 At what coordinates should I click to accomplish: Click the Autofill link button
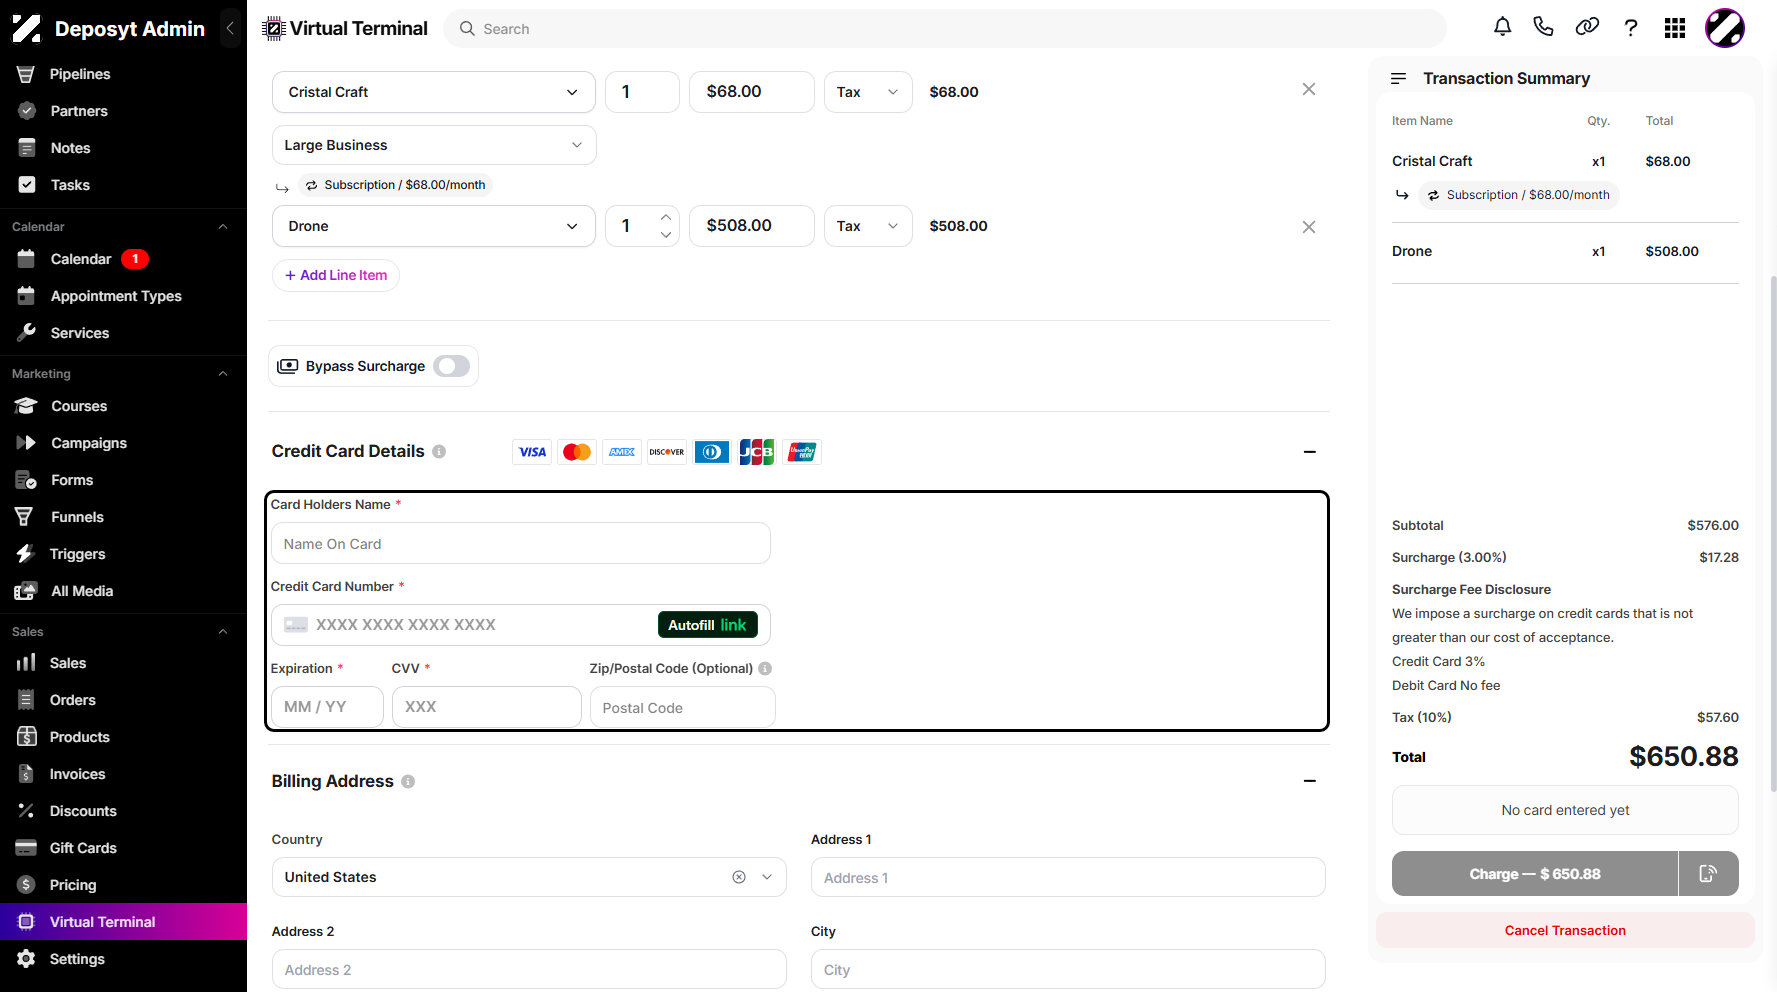click(708, 625)
